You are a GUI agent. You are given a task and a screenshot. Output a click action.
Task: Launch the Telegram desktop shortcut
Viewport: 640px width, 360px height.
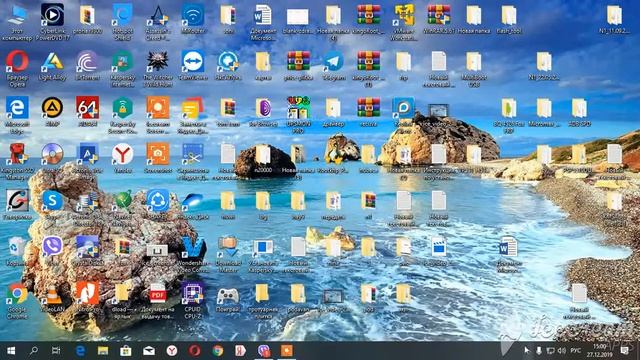tap(333, 65)
